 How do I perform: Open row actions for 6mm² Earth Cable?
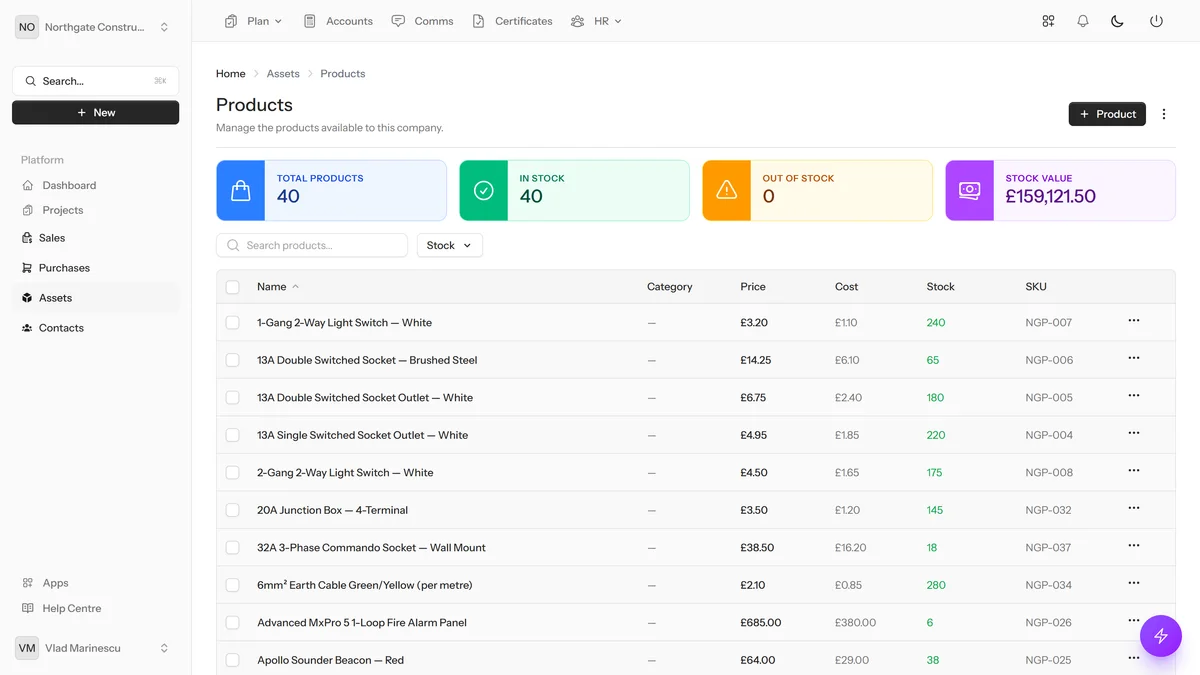point(1134,583)
